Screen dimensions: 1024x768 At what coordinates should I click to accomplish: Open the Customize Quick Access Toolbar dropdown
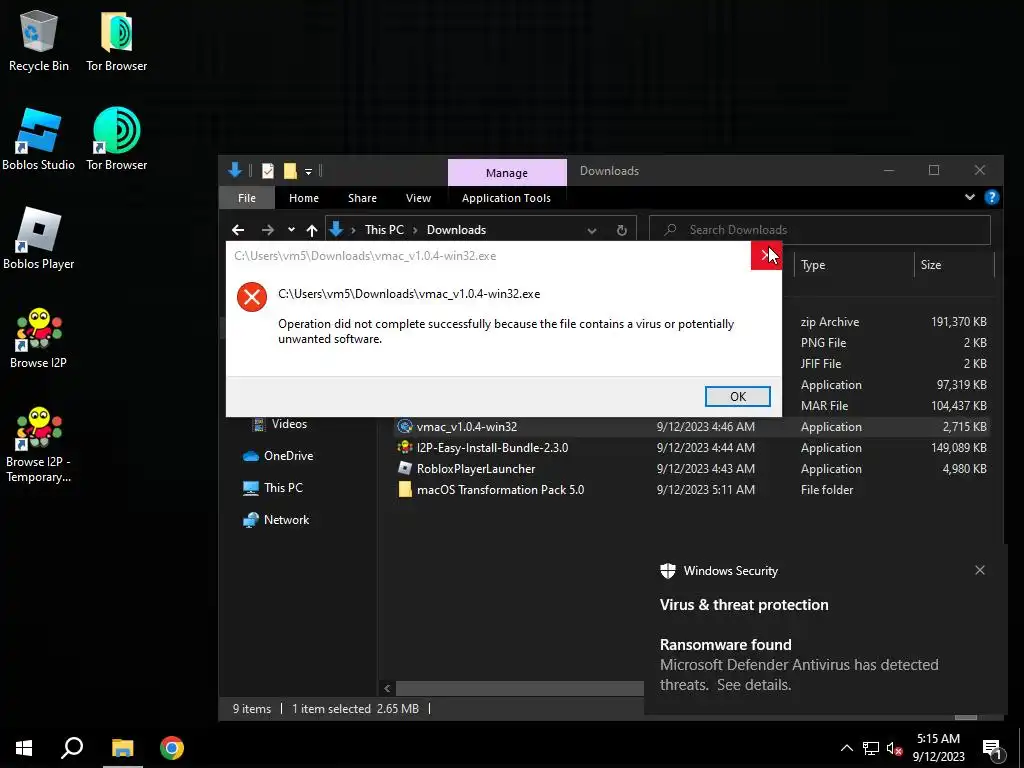(x=308, y=172)
